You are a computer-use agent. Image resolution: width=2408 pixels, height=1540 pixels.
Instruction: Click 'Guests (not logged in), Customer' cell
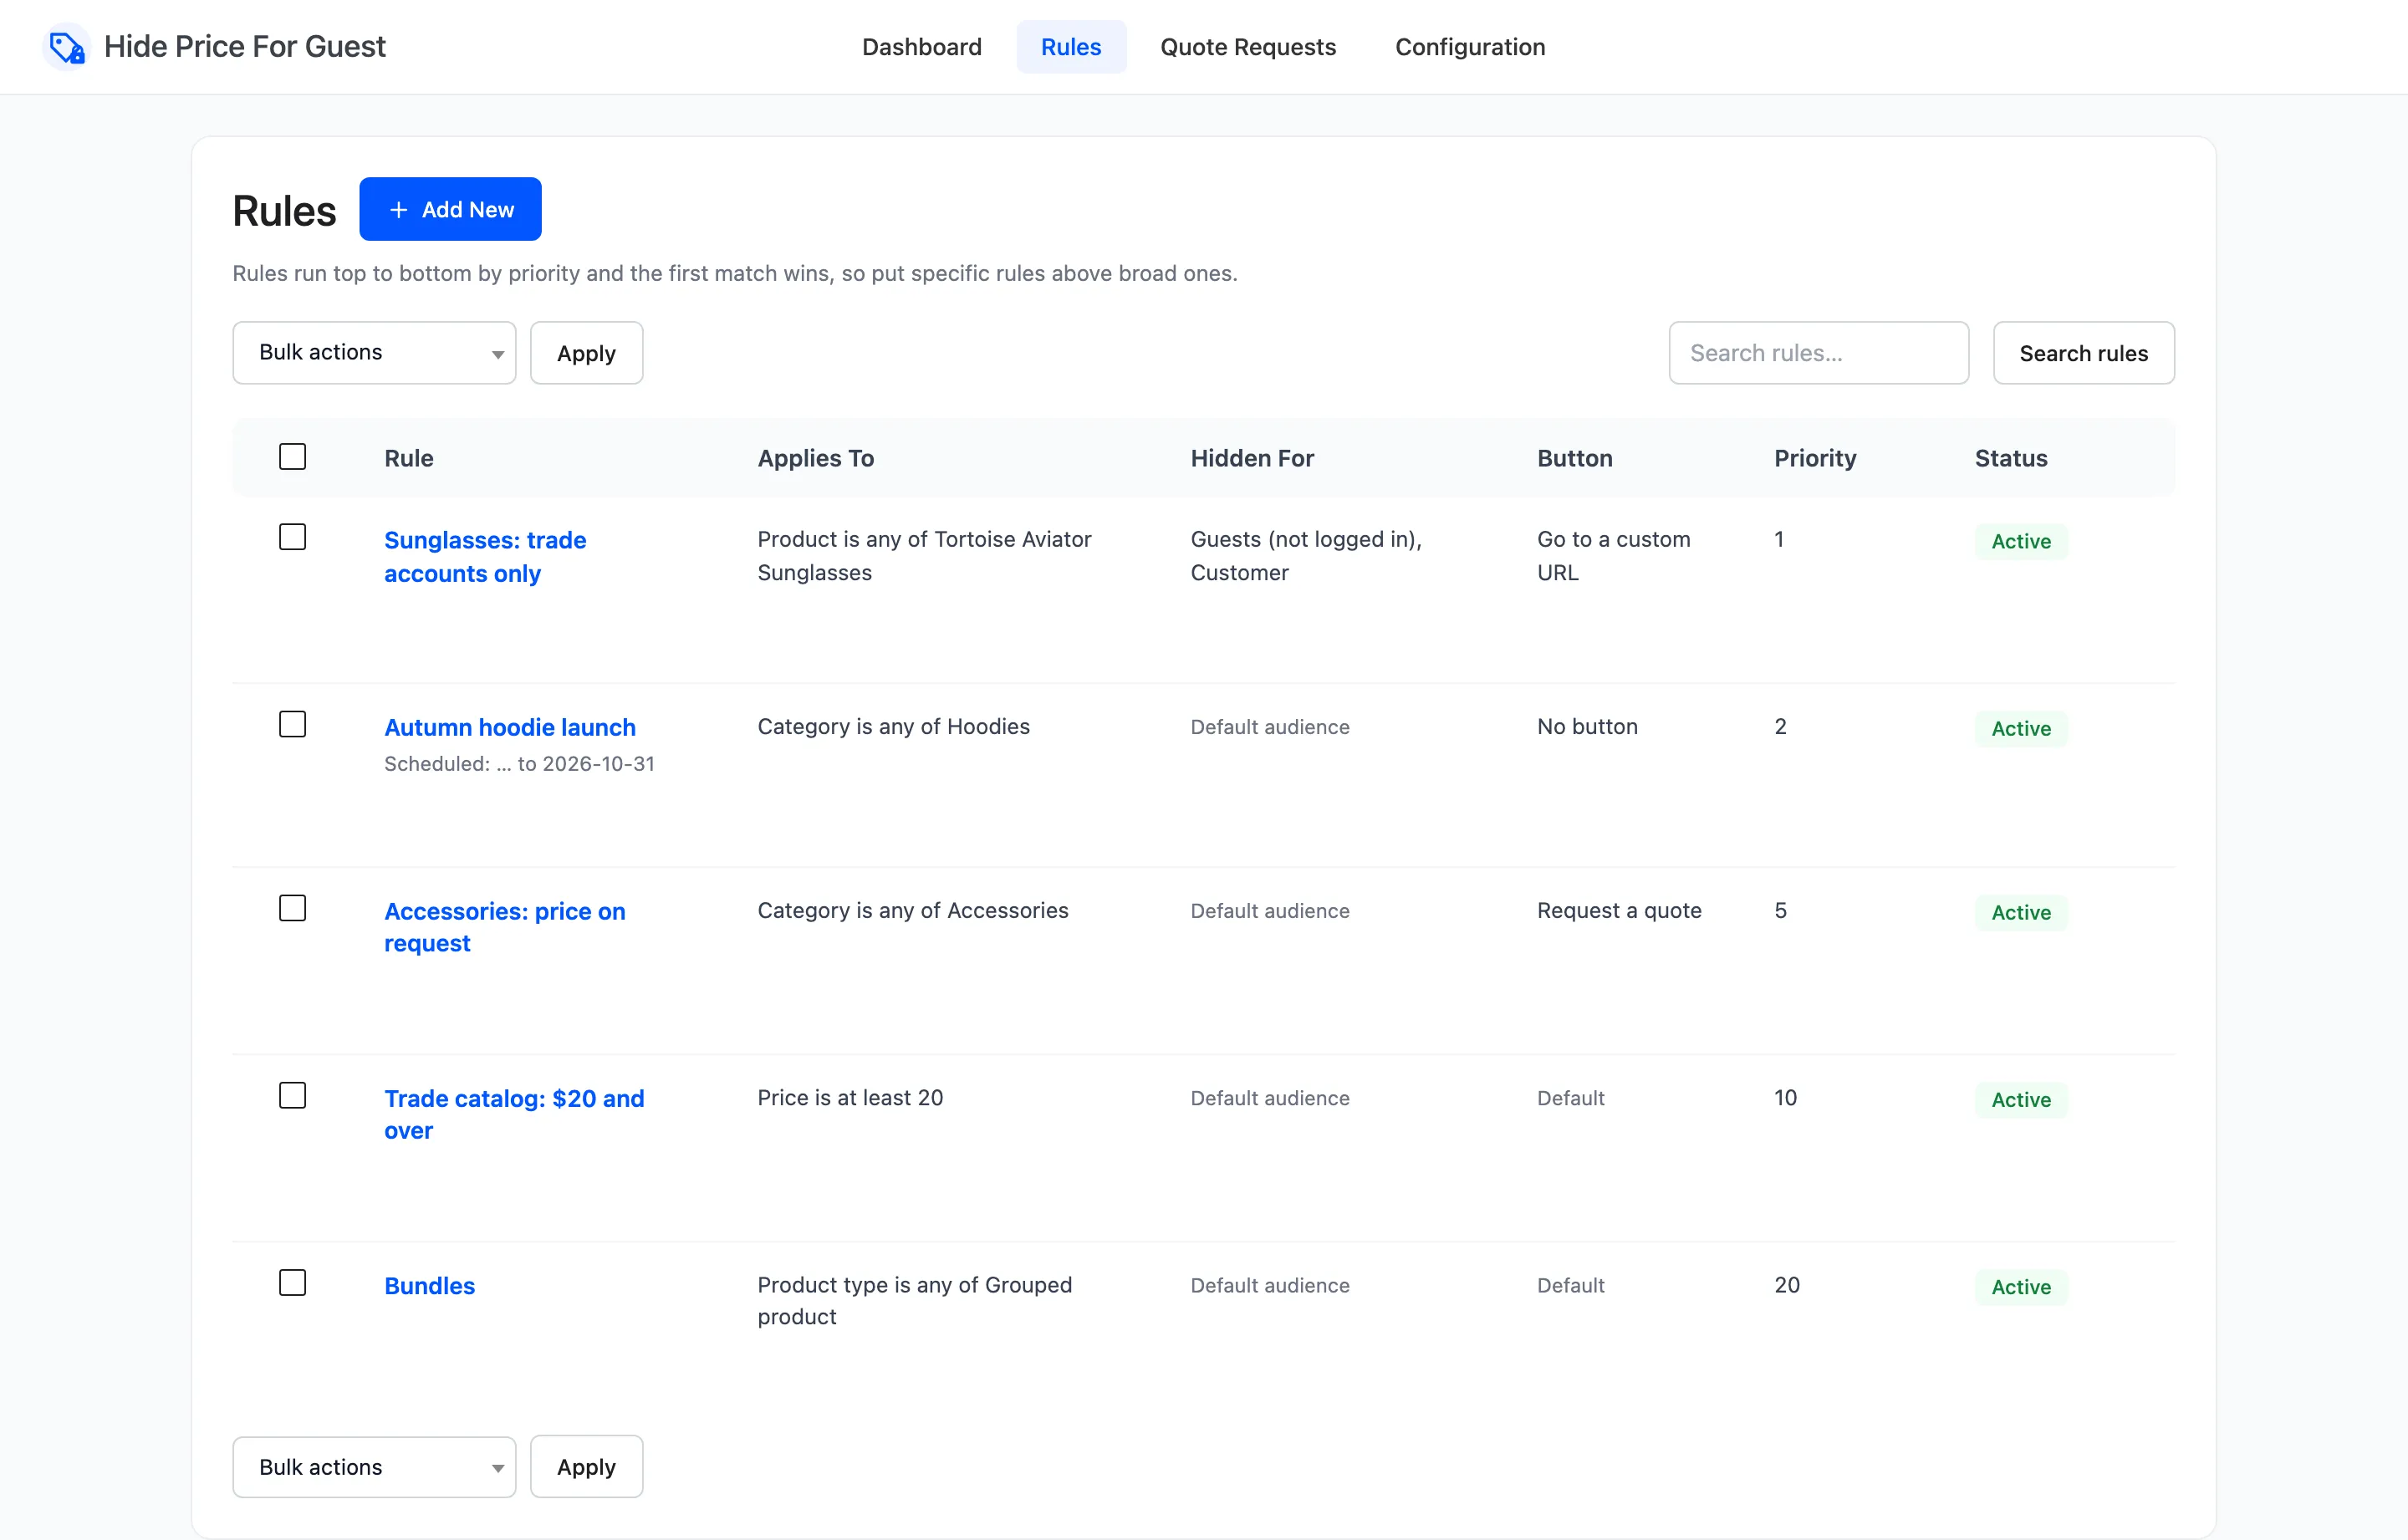coord(1306,556)
